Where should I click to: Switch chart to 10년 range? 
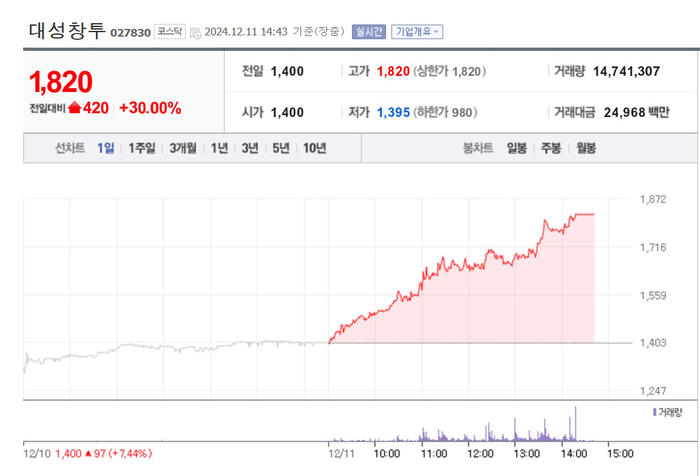pos(314,148)
